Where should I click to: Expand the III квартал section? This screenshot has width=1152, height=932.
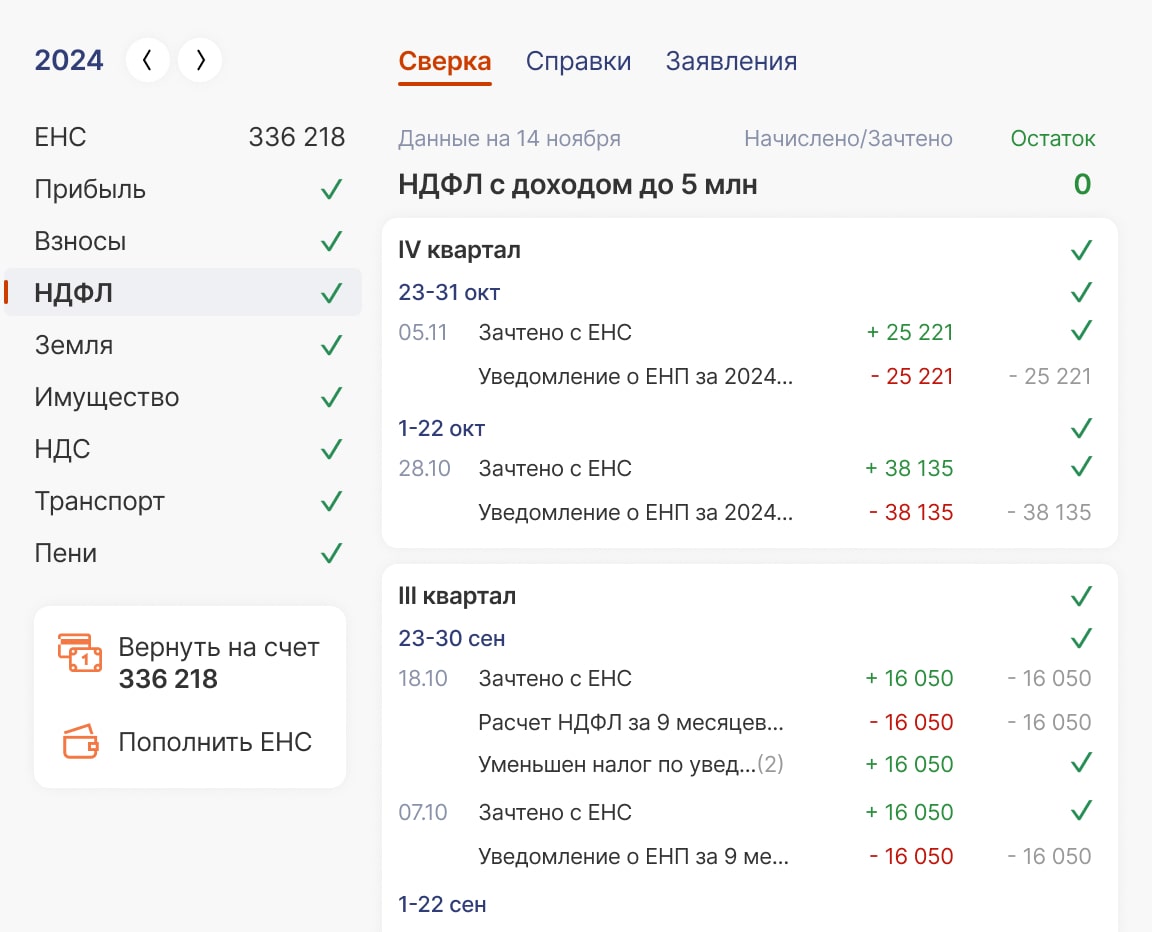pyautogui.click(x=457, y=596)
